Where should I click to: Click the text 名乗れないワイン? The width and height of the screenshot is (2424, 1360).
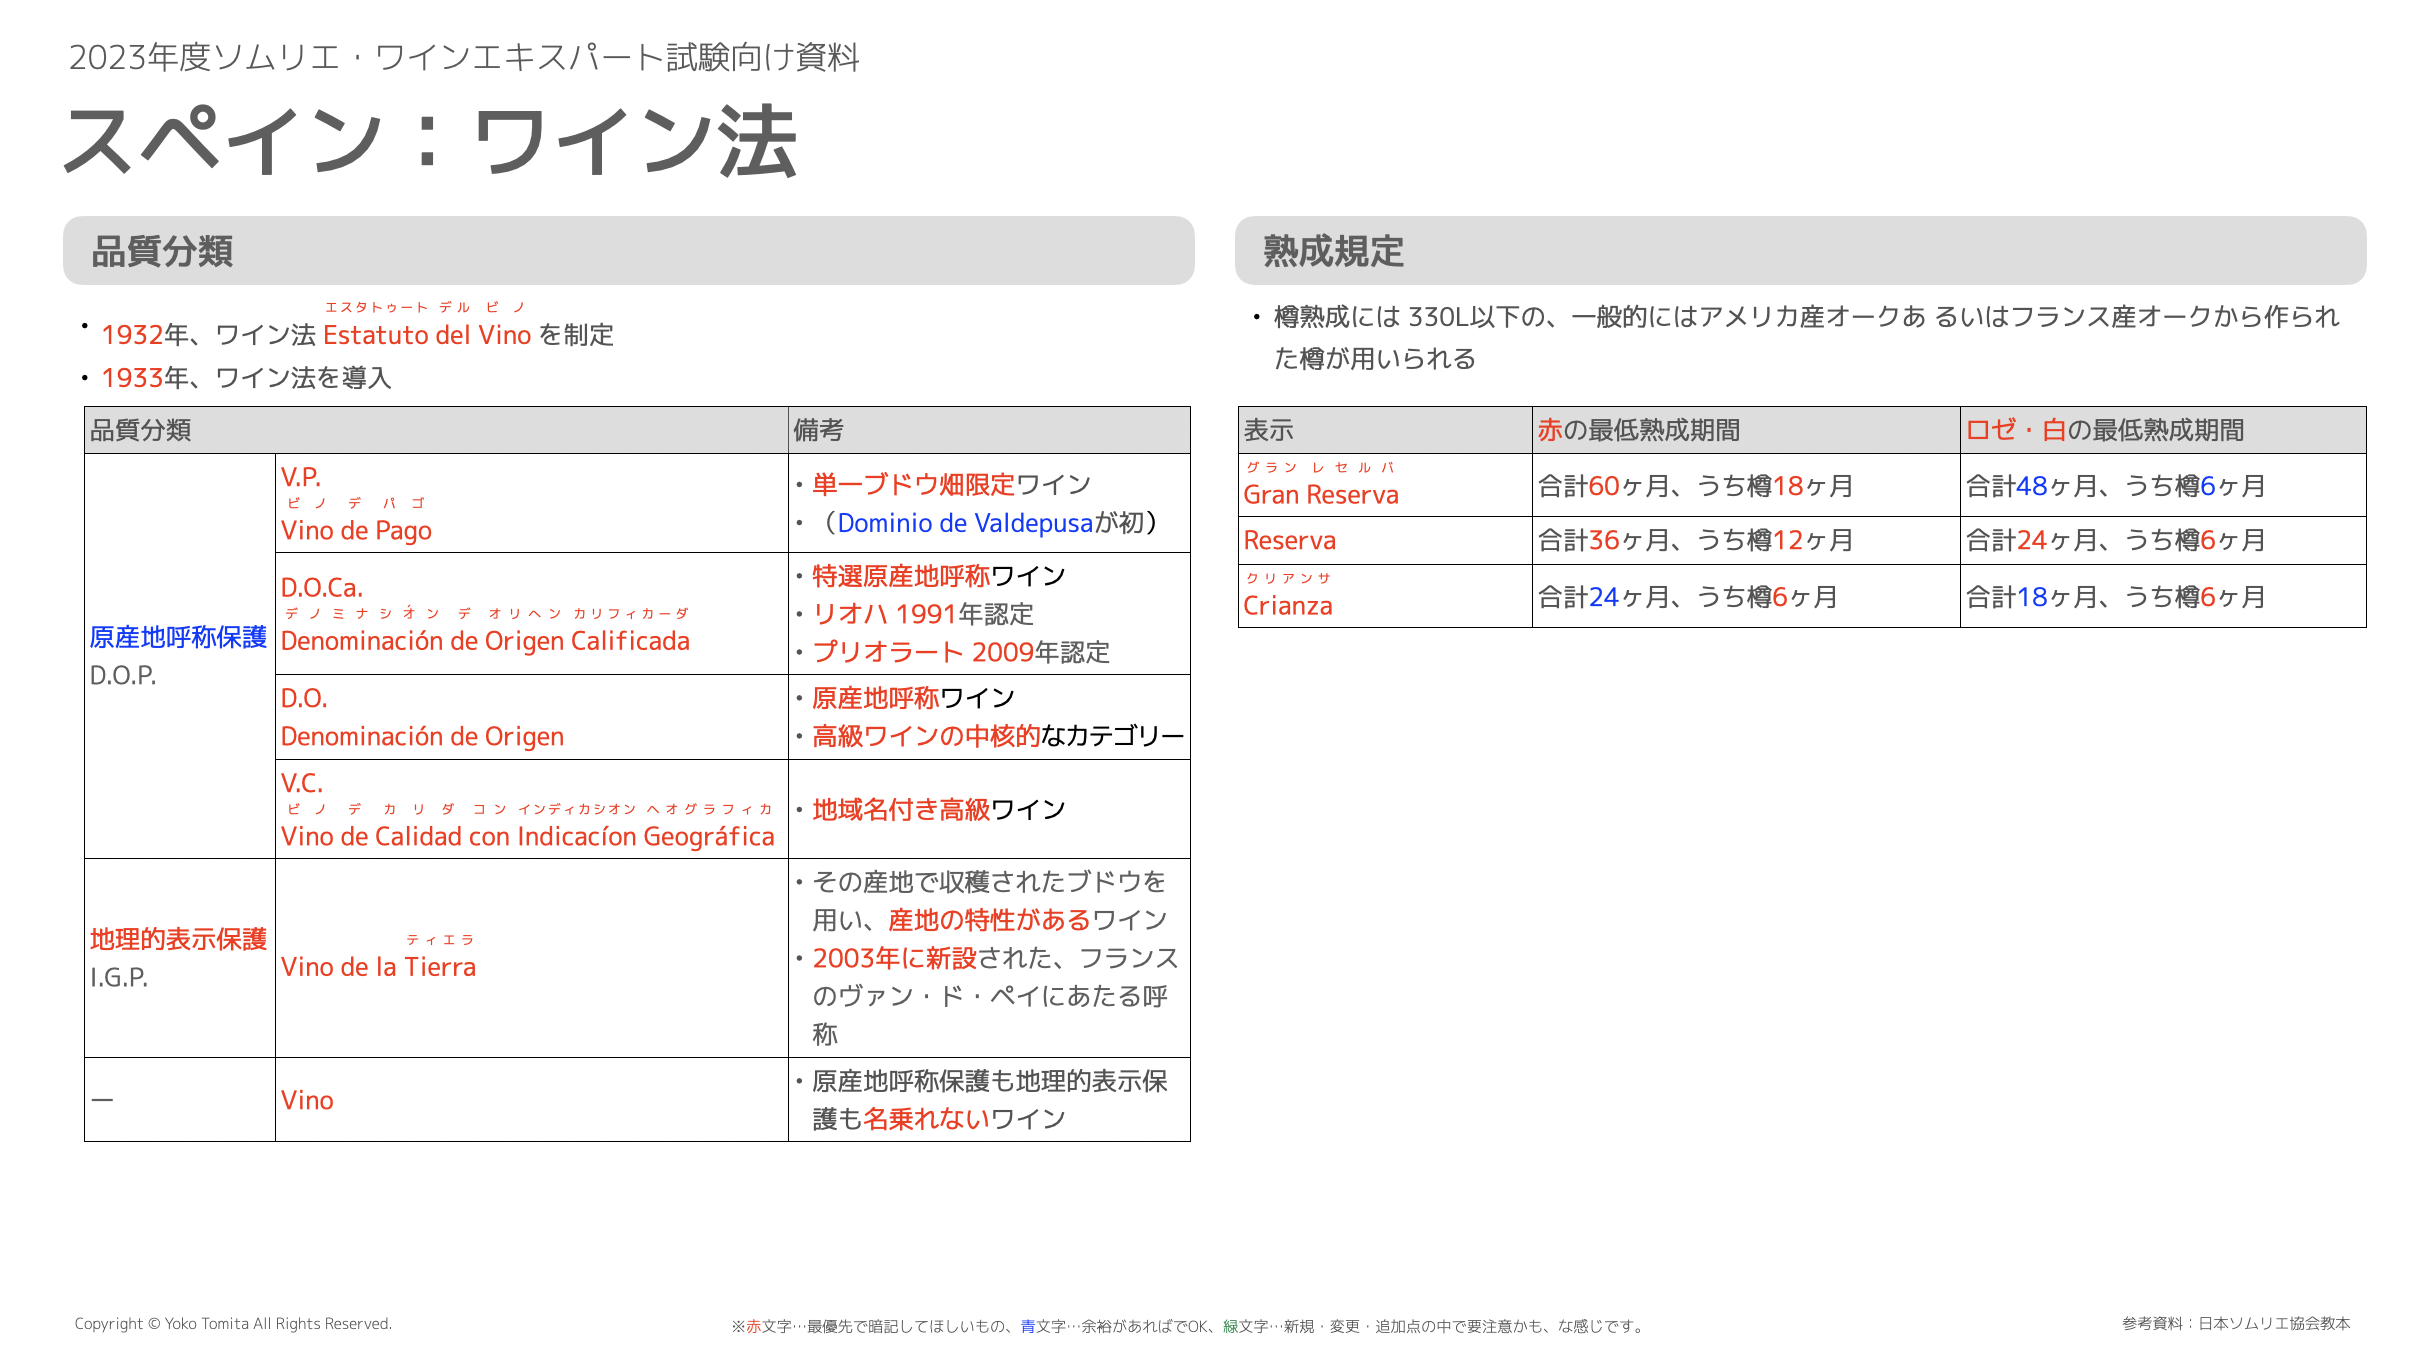[x=964, y=1119]
